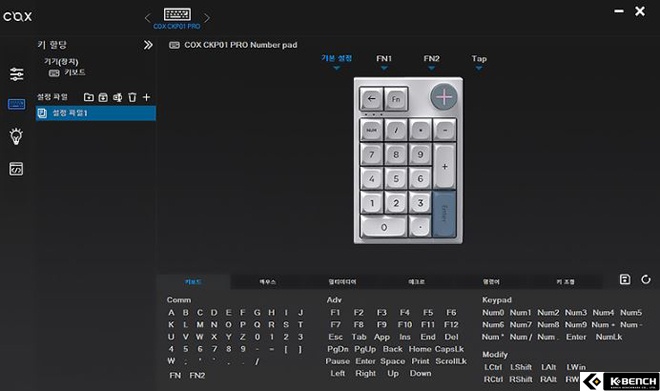Click the blue Enter key on numpad image

pyautogui.click(x=444, y=214)
